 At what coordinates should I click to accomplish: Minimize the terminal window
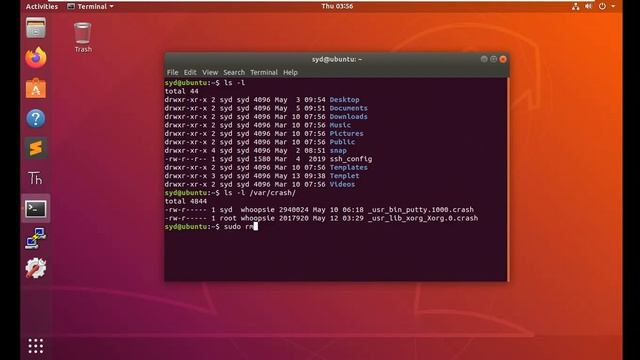(x=484, y=59)
